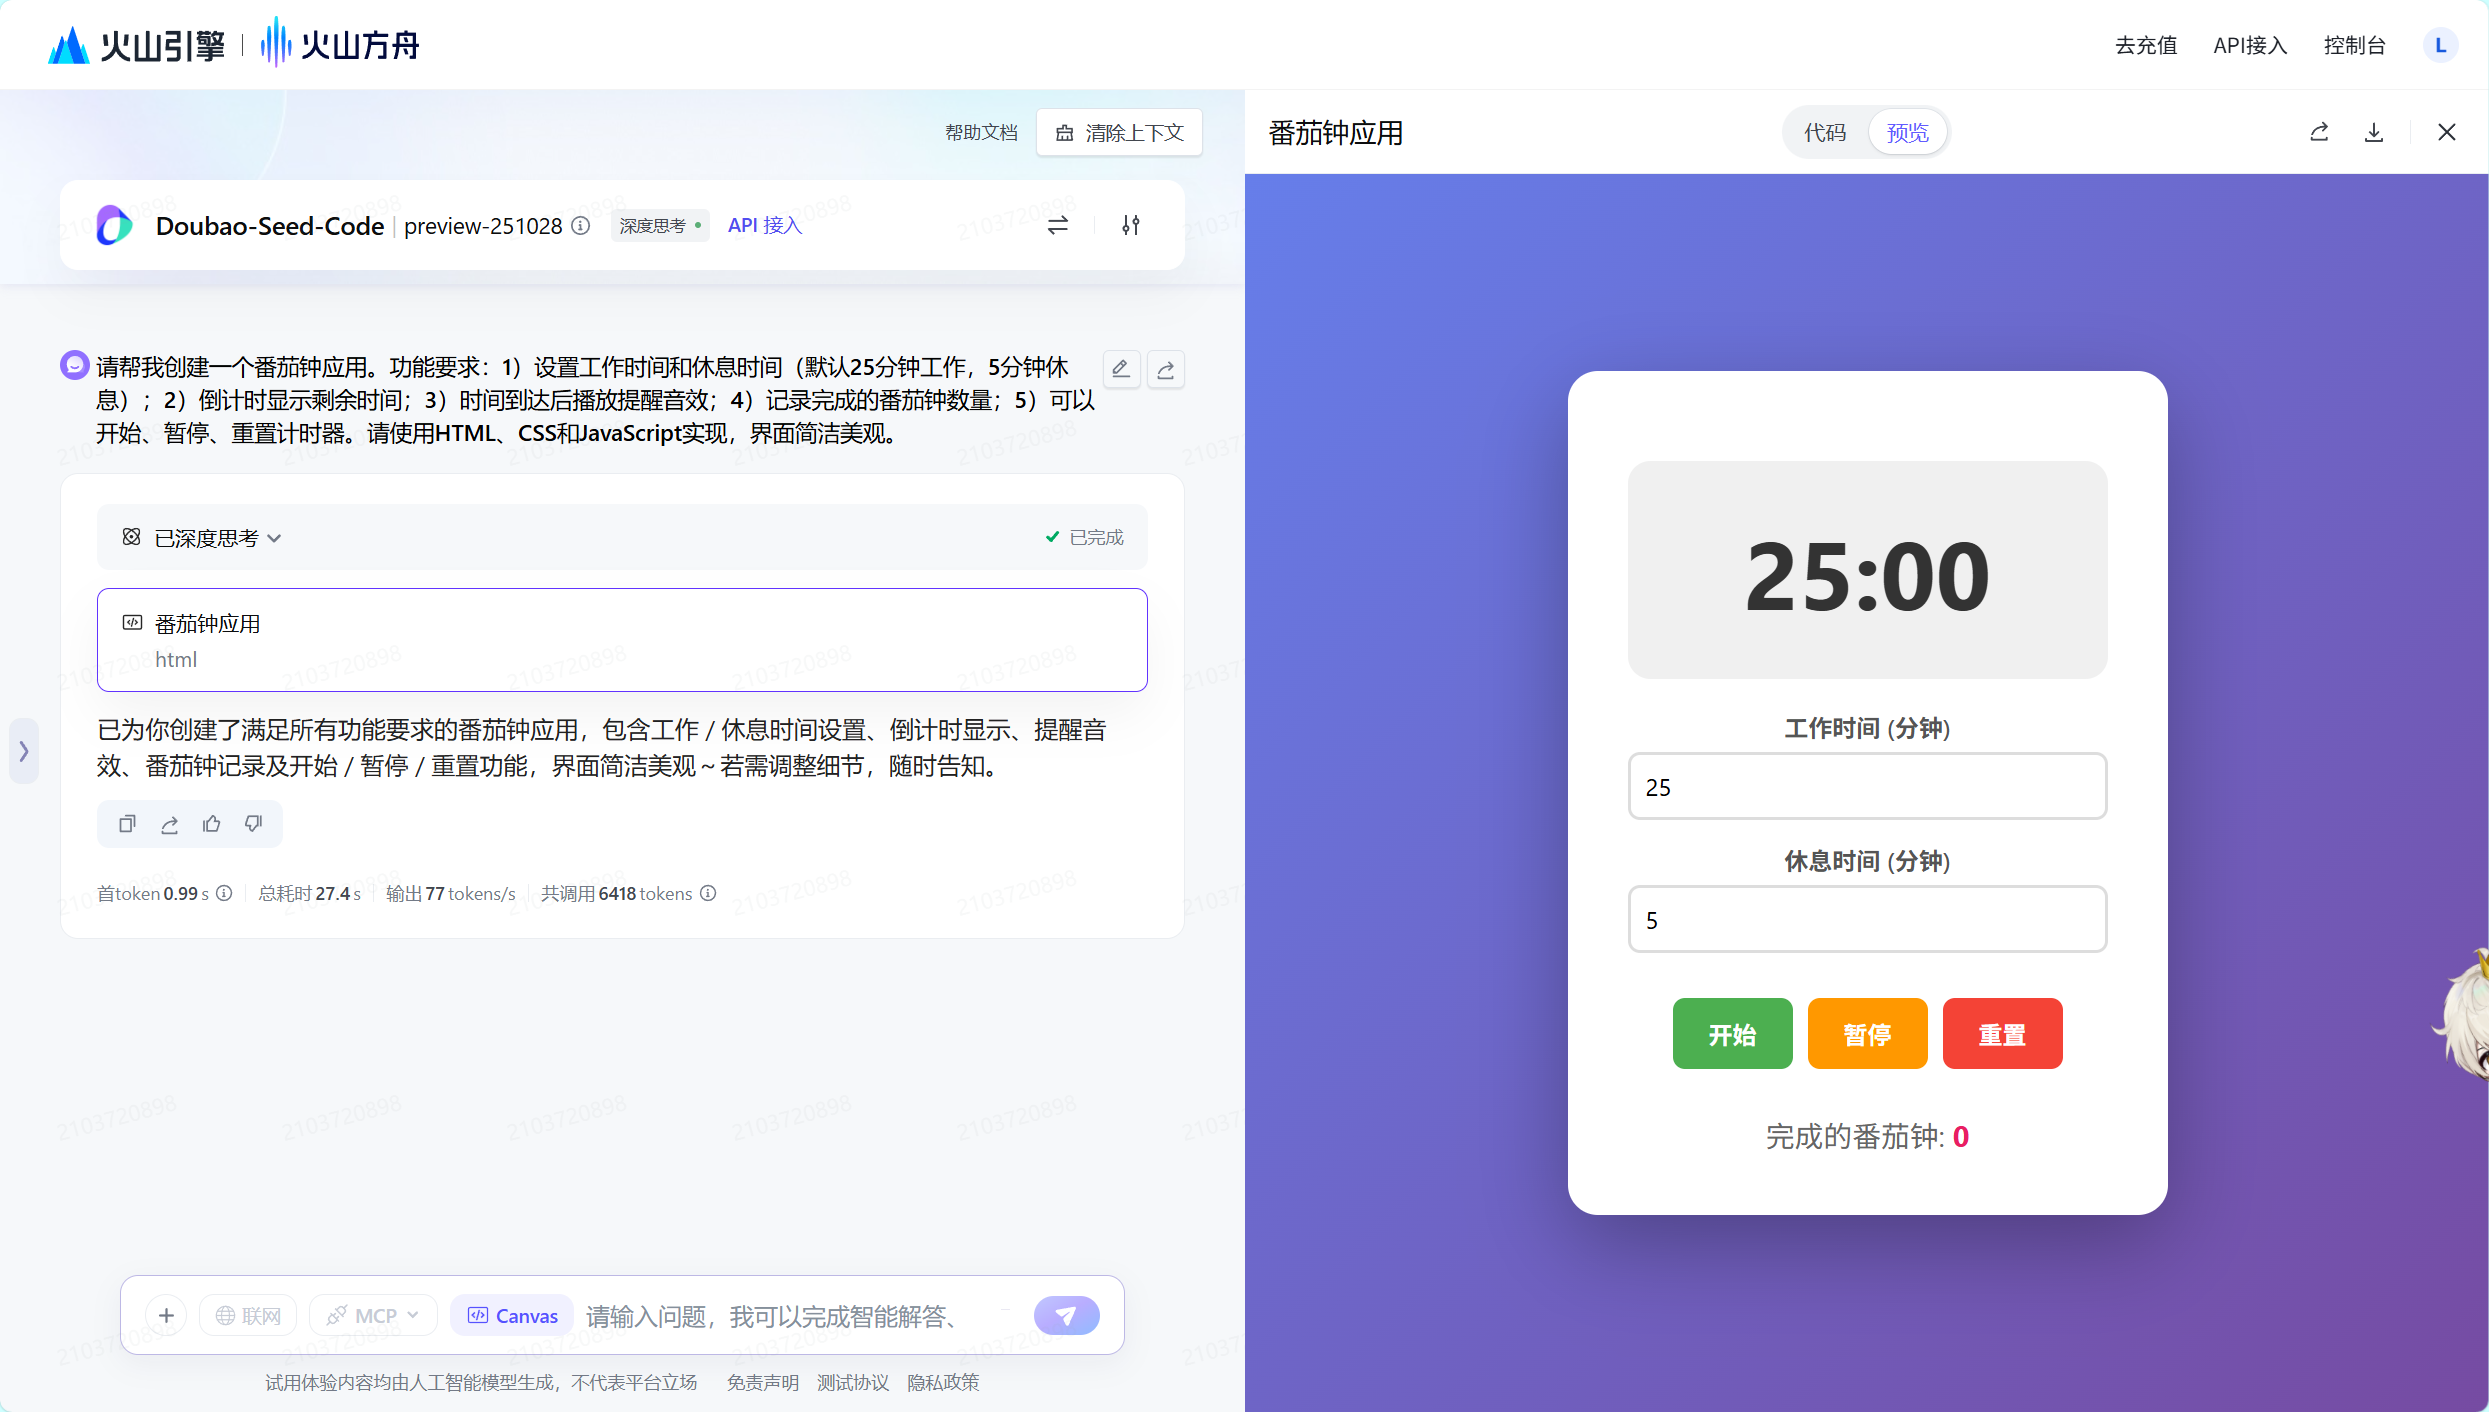Expand the left sidebar chevron
This screenshot has height=1412, width=2489.
point(24,751)
